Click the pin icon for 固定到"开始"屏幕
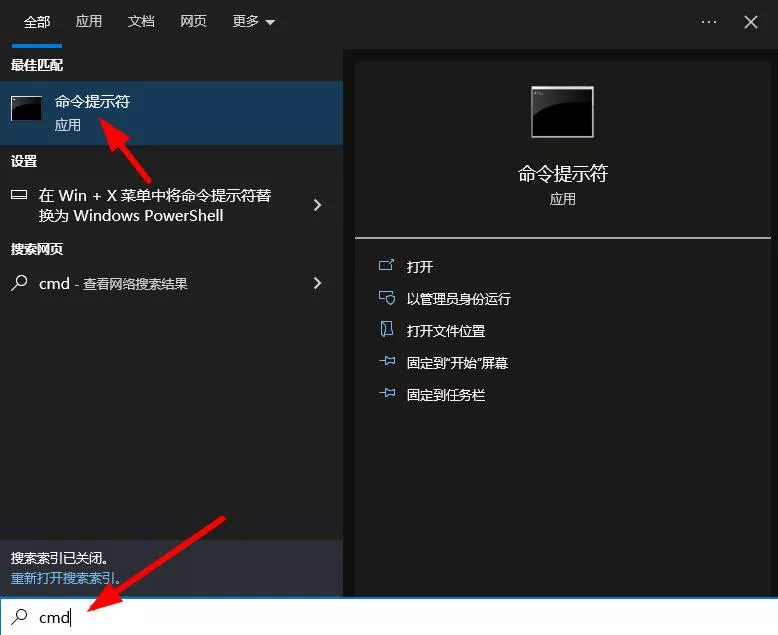Viewport: 778px width, 635px height. coord(388,361)
